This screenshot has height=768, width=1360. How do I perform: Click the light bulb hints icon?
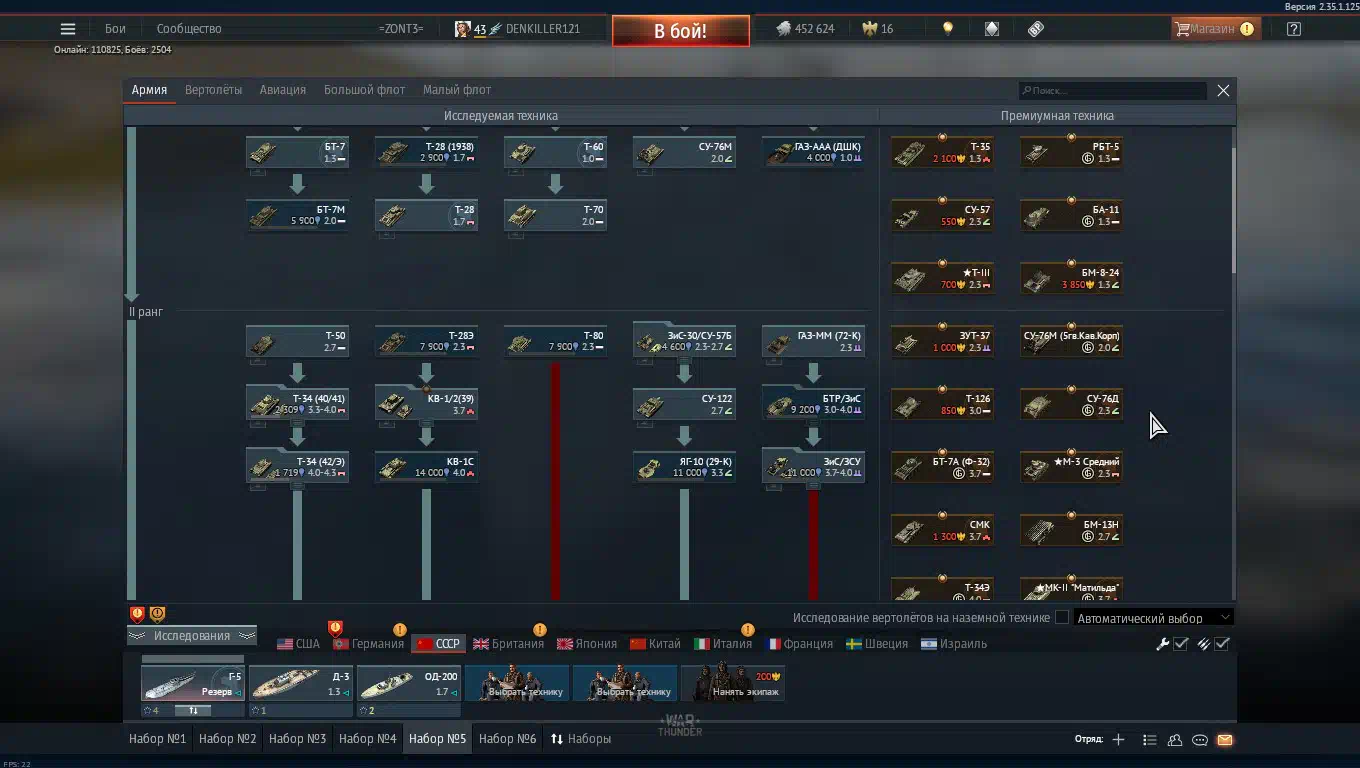point(948,29)
